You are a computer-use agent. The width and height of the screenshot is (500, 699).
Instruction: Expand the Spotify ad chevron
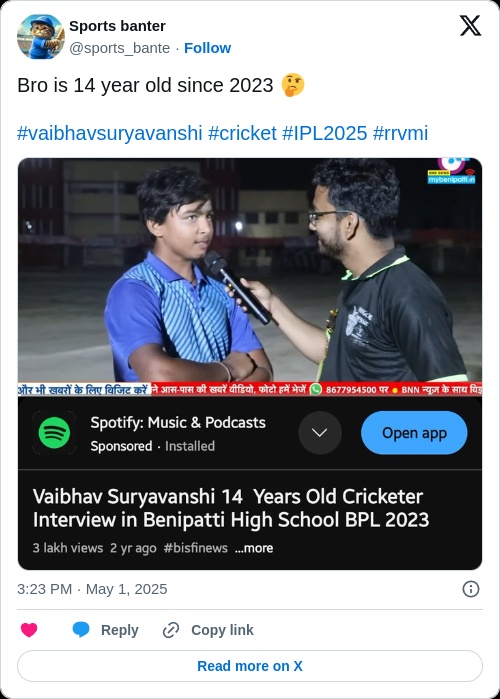(x=320, y=433)
